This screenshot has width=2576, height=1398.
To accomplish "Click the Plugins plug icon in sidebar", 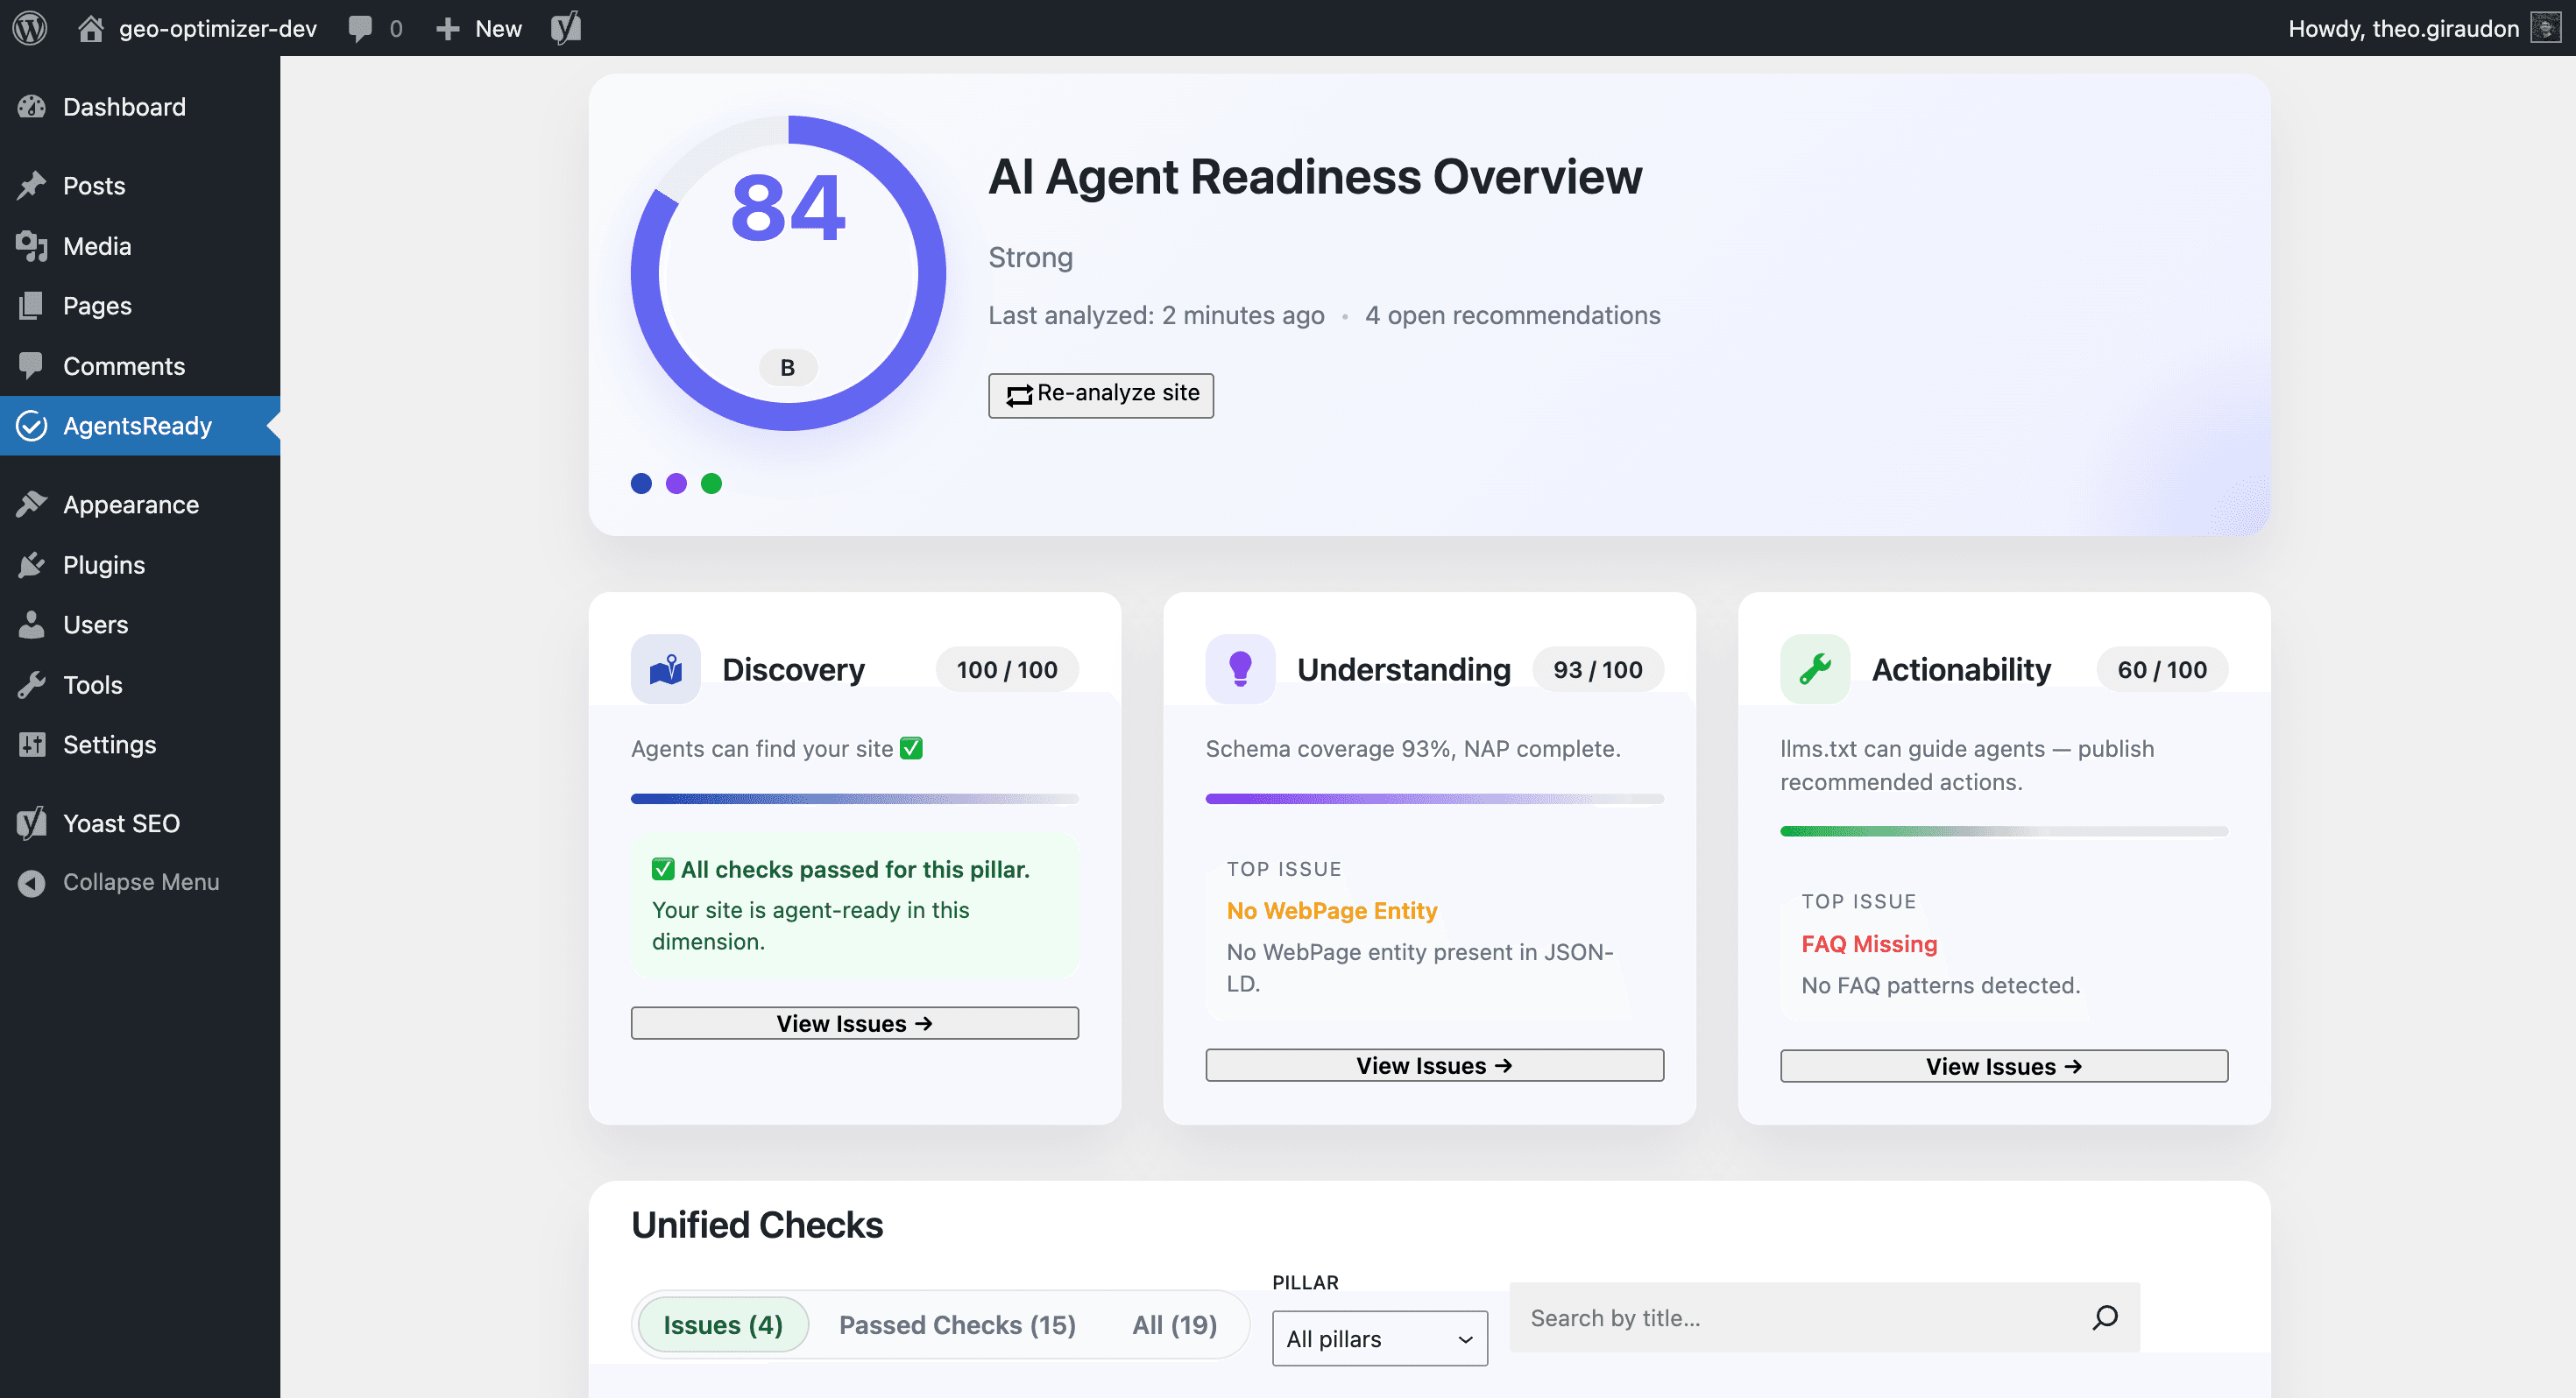I will pos(31,564).
